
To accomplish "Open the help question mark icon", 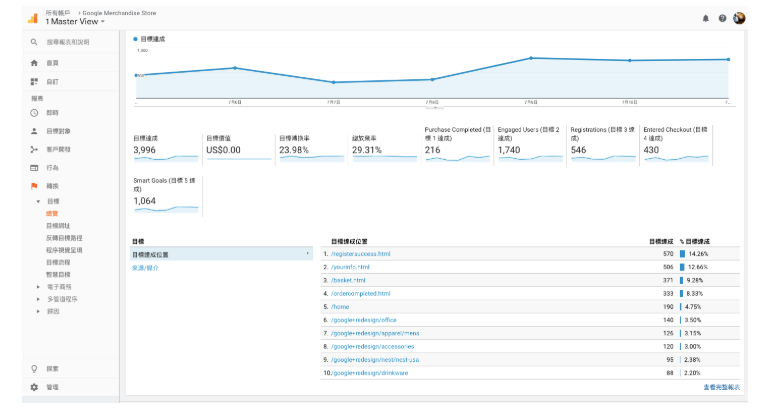I will click(722, 18).
